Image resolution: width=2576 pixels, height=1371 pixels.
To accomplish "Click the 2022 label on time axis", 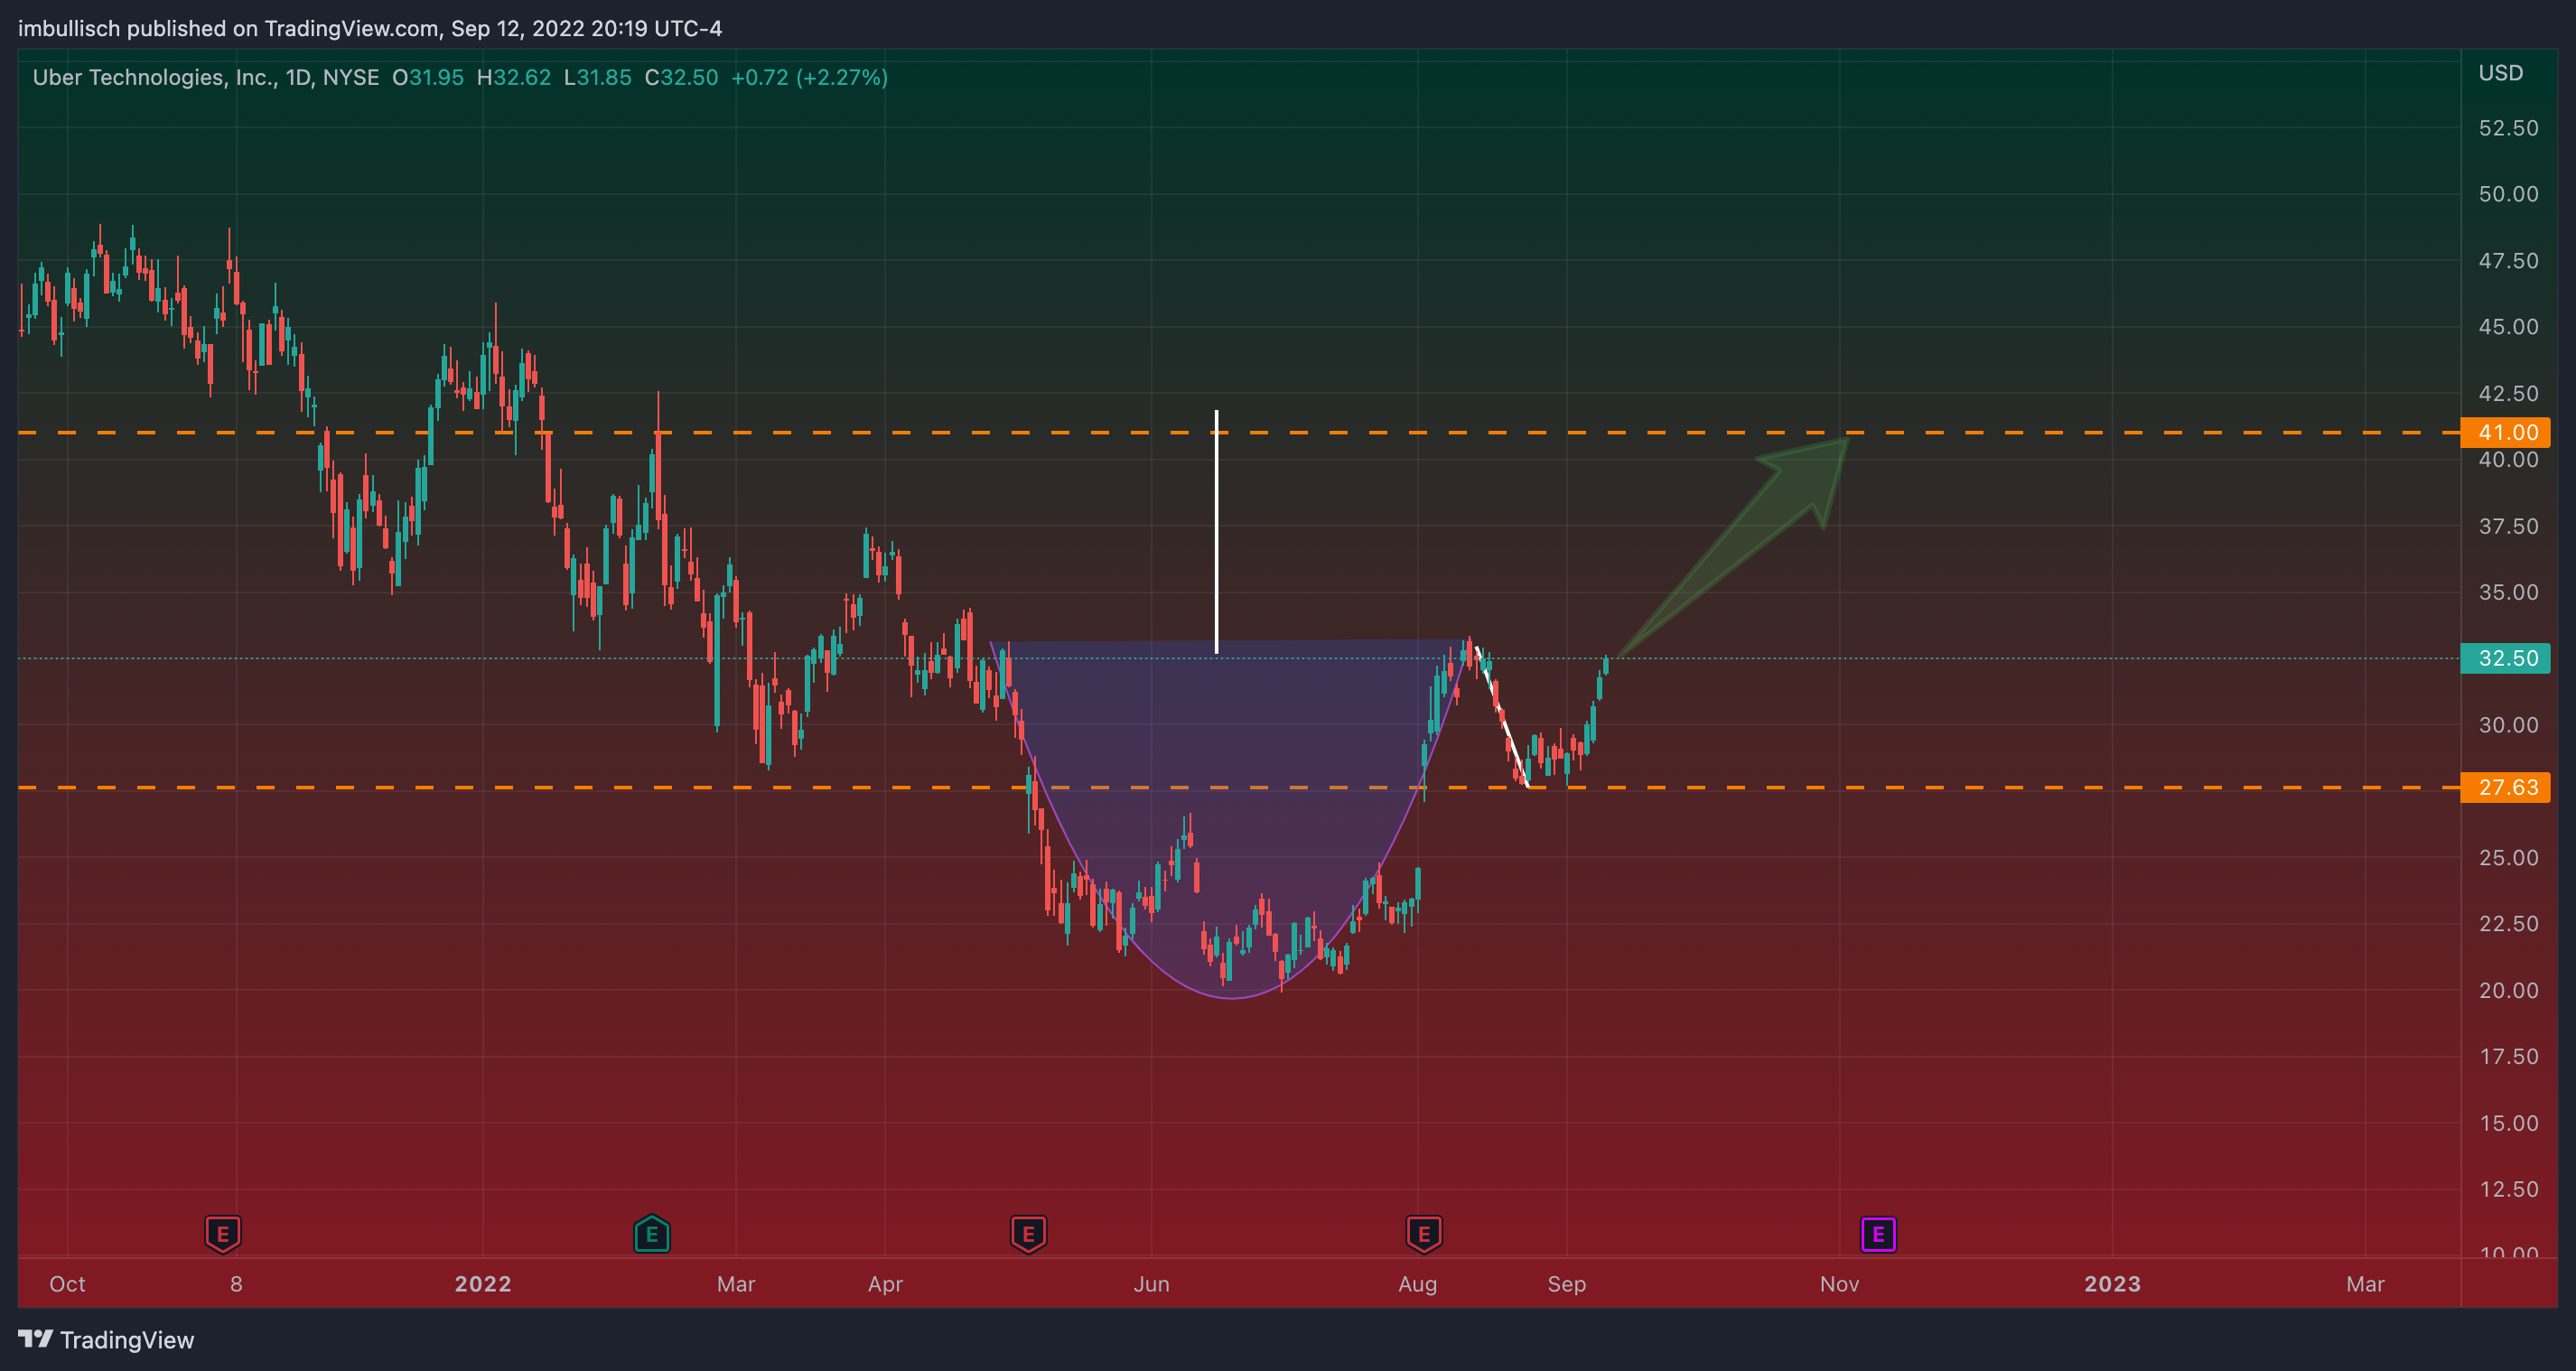I will pos(483,1284).
